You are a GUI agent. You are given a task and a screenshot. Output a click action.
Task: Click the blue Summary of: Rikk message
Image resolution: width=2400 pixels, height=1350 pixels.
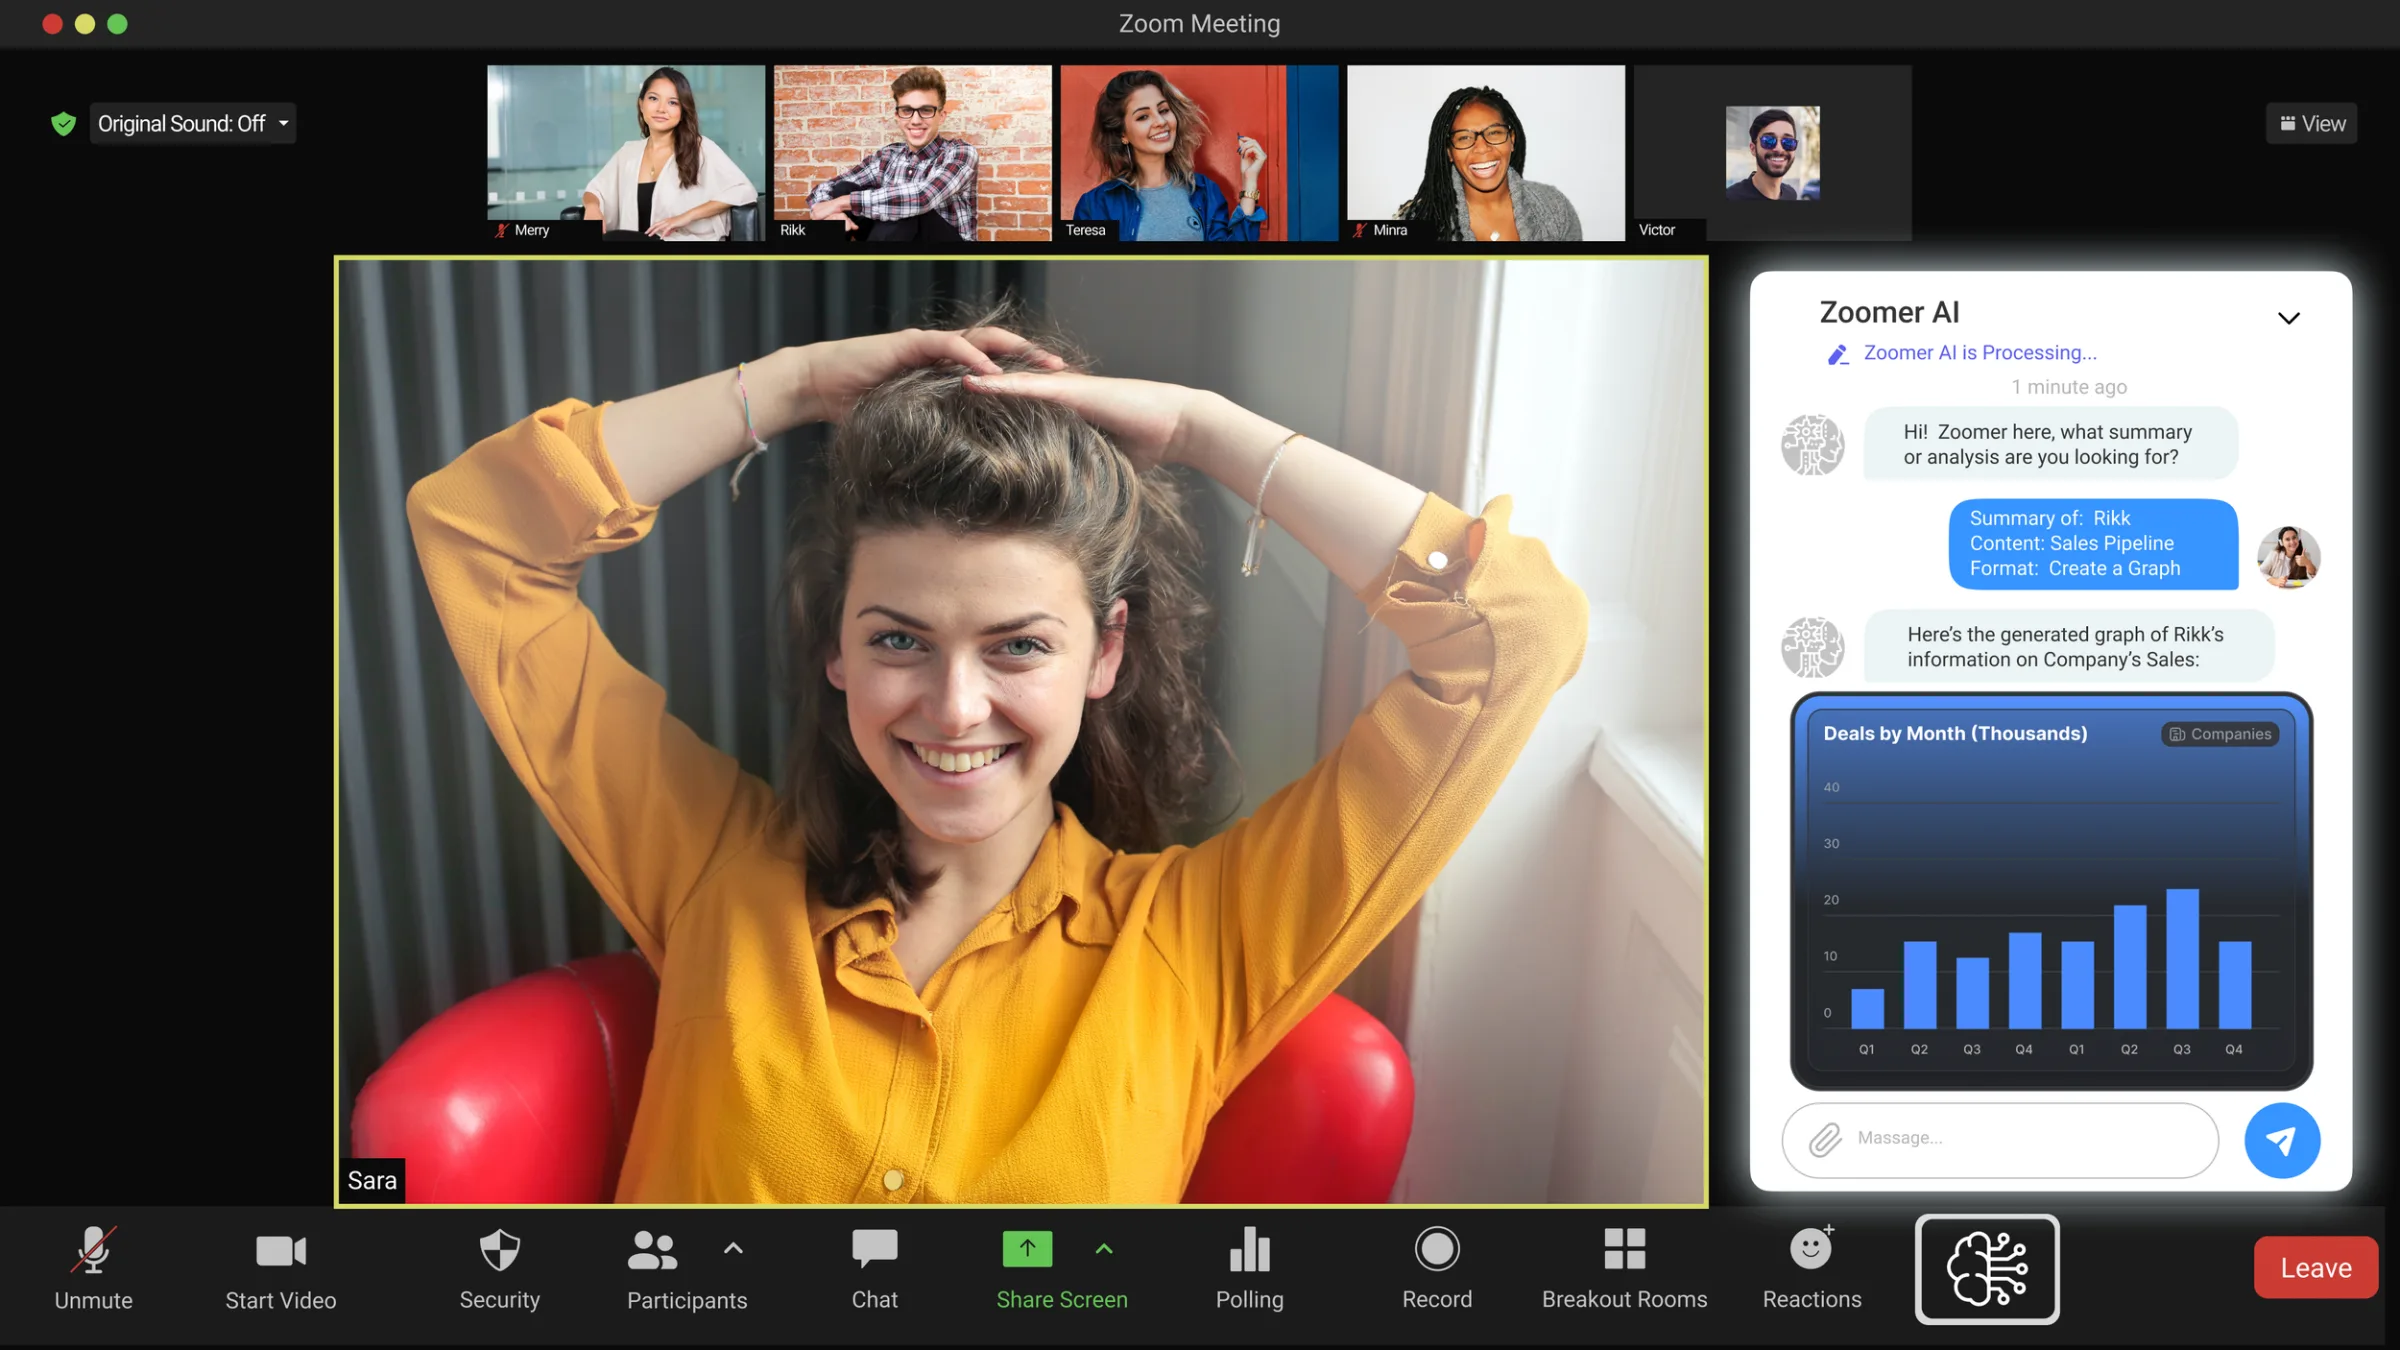(2093, 544)
